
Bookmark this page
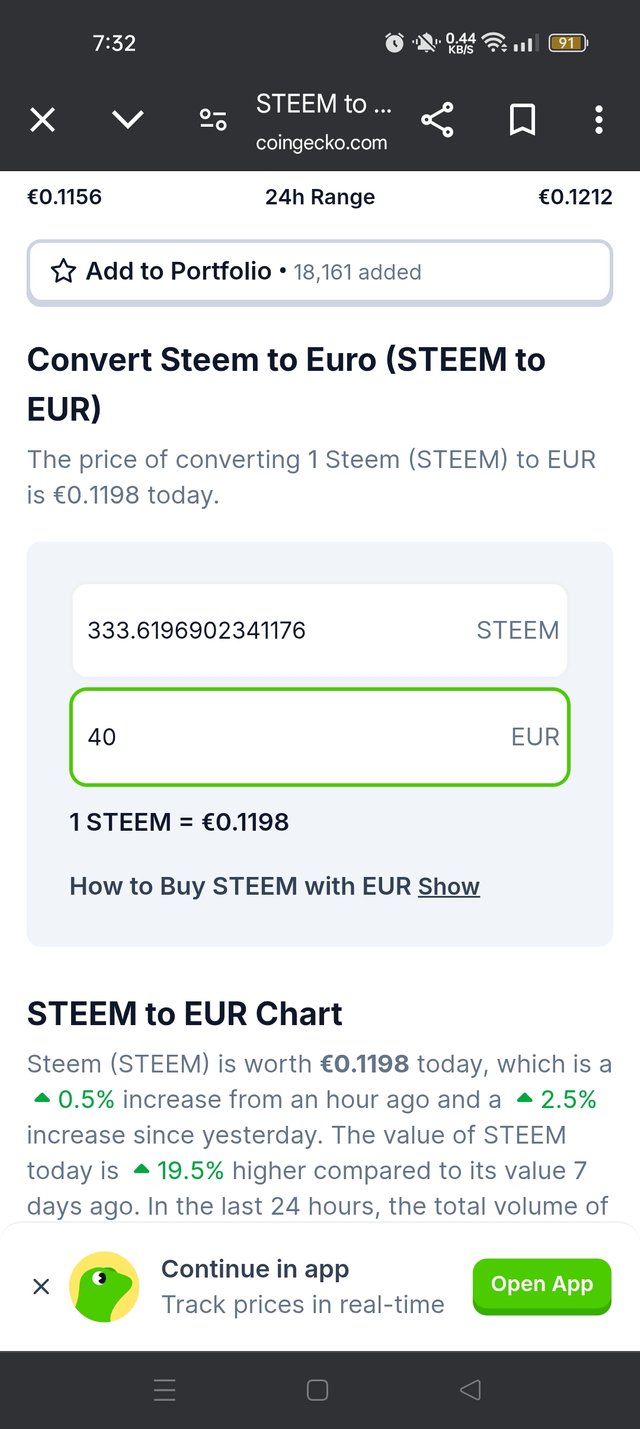[522, 121]
